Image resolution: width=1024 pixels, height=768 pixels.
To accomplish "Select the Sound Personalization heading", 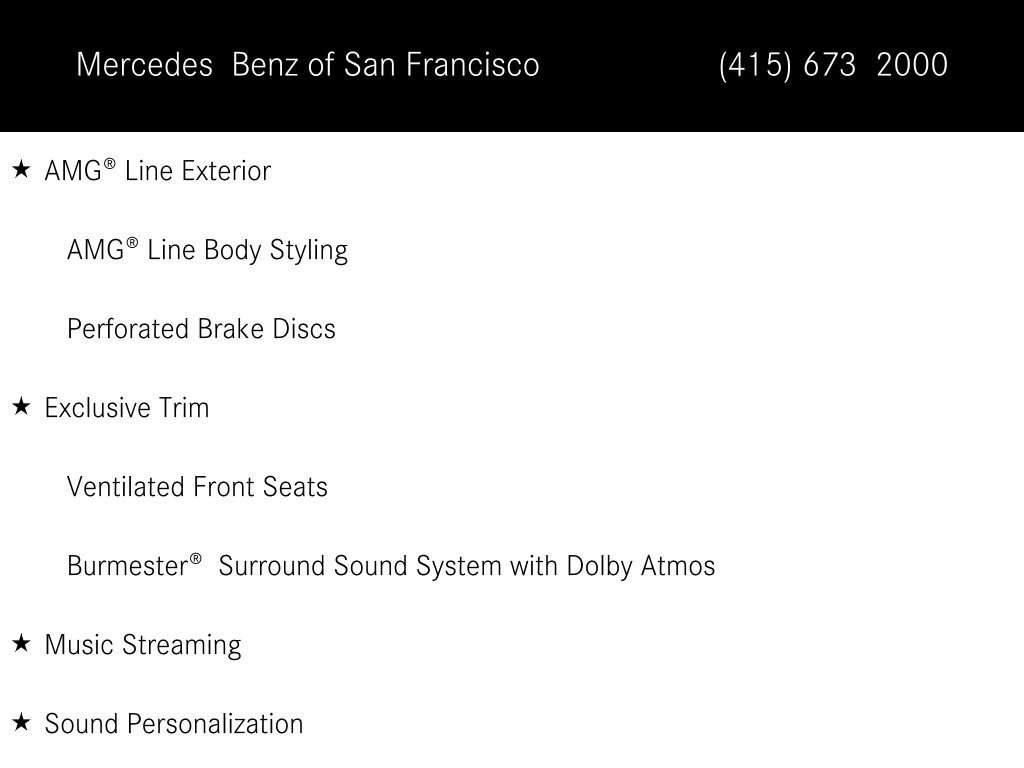I will [174, 724].
